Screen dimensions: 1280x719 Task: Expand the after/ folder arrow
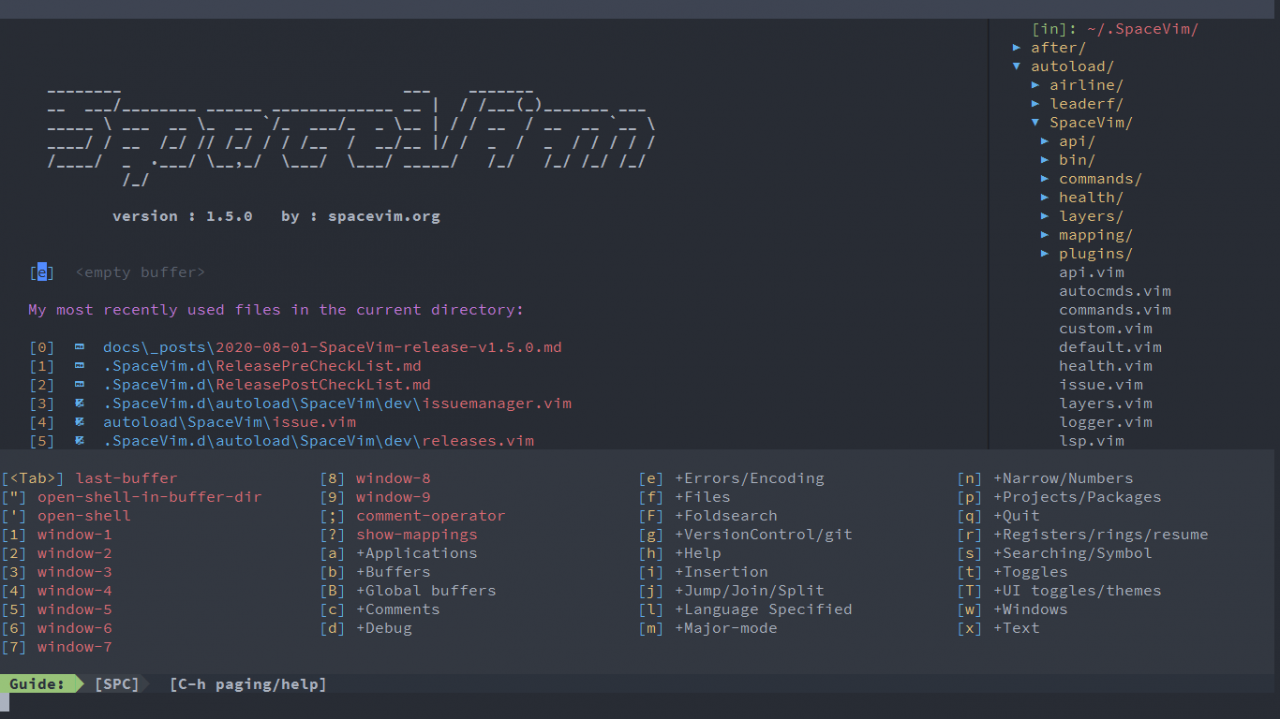pyautogui.click(x=1017, y=47)
